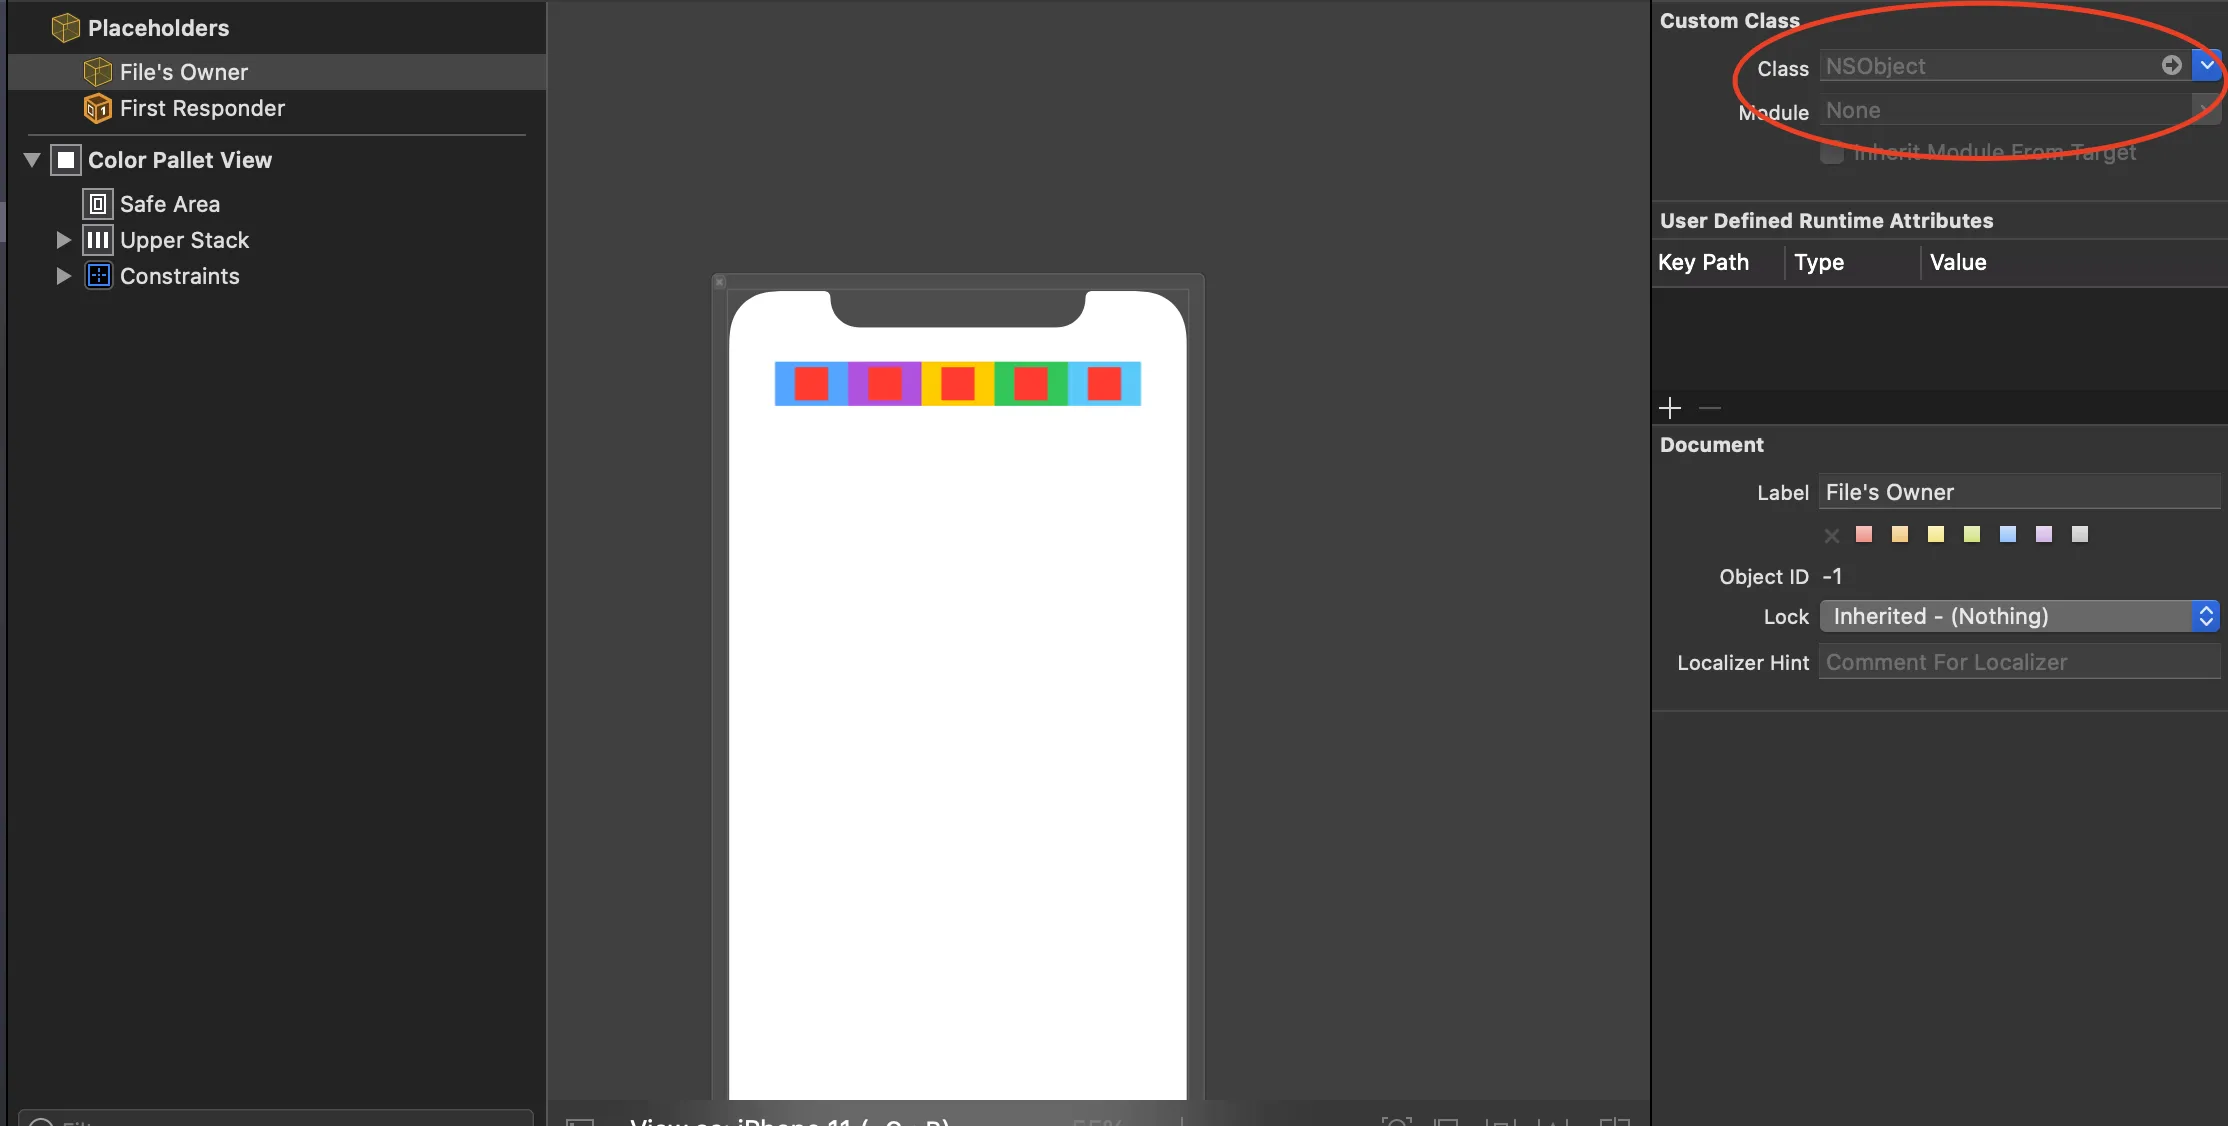Image resolution: width=2228 pixels, height=1126 pixels.
Task: Click the jump-to-class arrow in Class field
Action: tap(2171, 66)
